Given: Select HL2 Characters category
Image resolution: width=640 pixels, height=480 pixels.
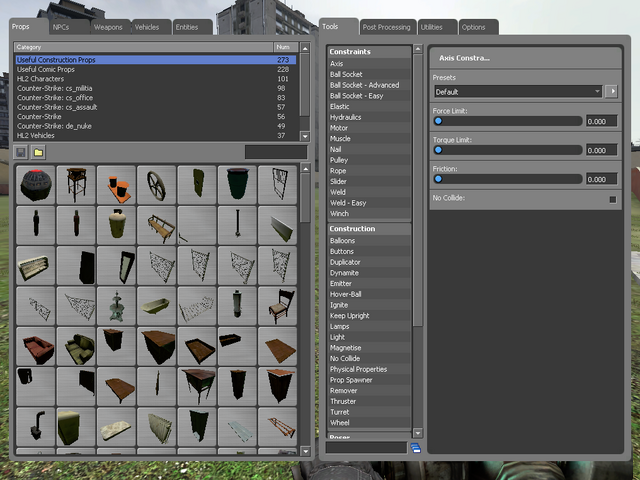Looking at the screenshot, I should coord(156,79).
